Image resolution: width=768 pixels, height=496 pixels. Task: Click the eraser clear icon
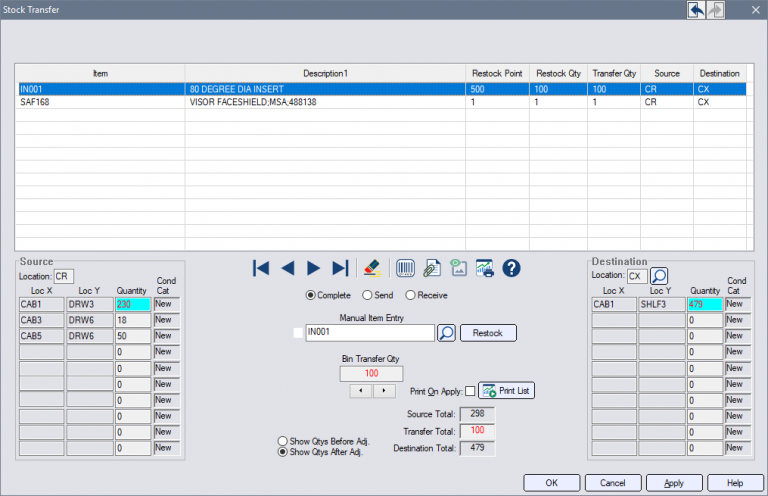(372, 268)
